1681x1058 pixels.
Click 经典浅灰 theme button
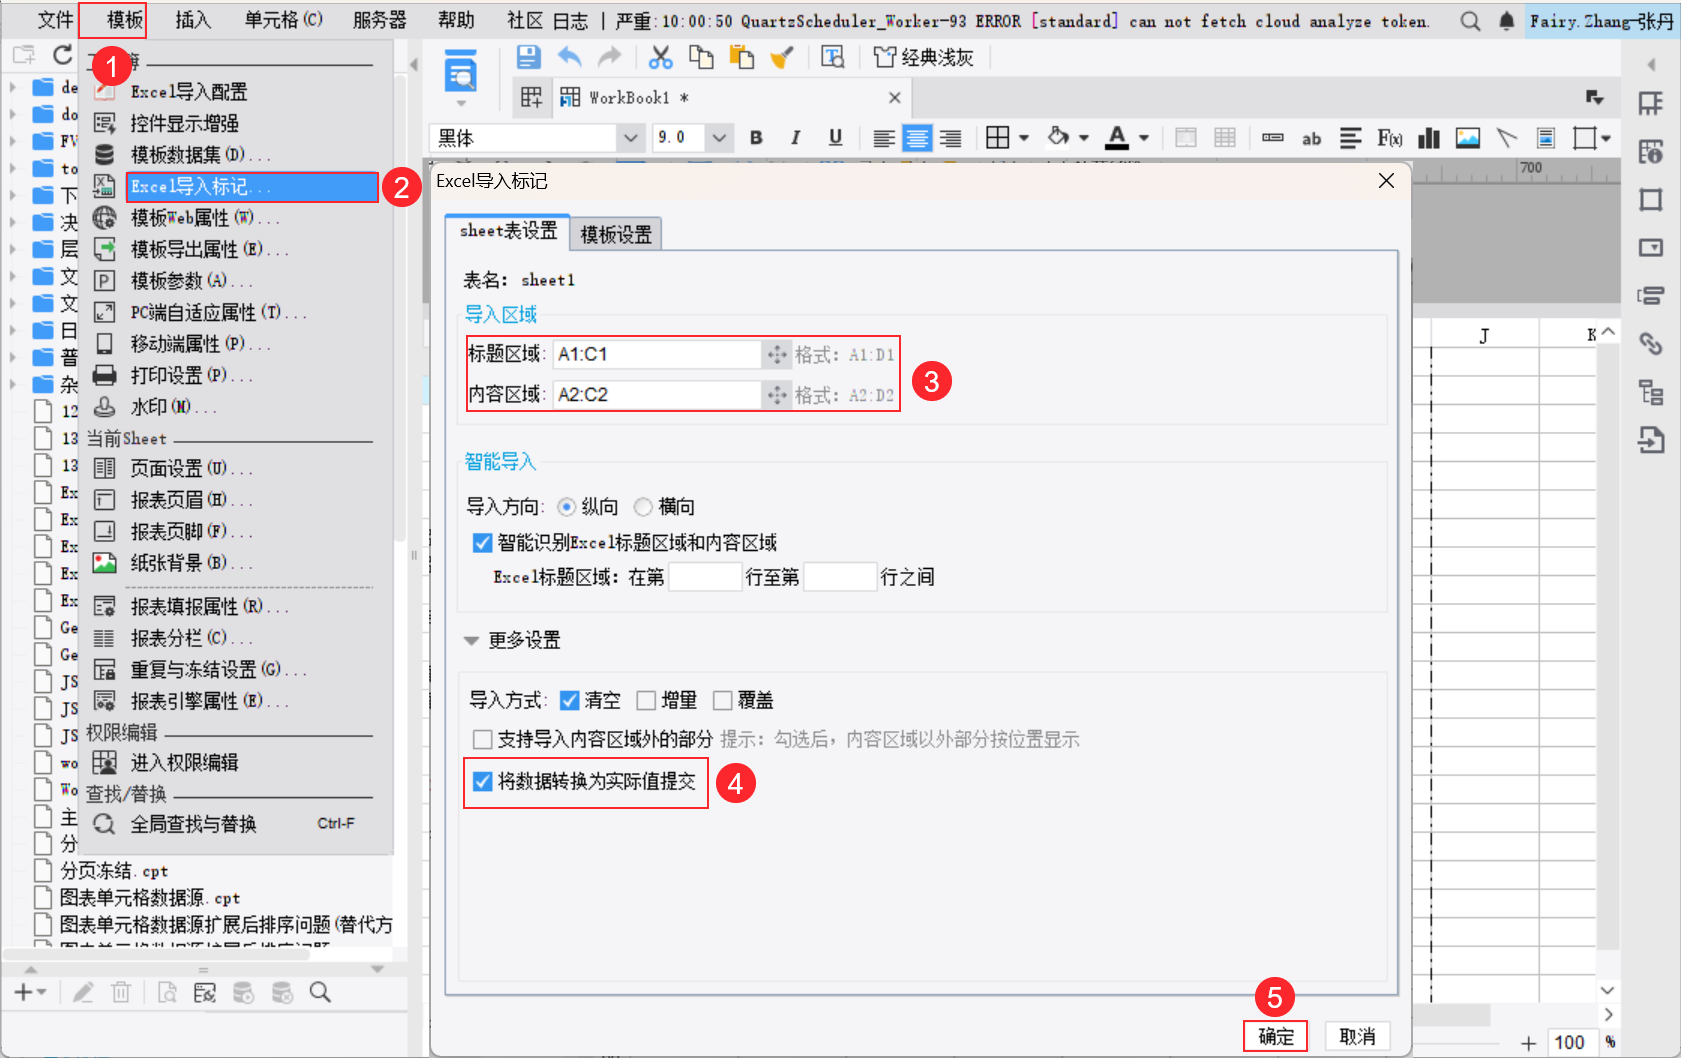[924, 57]
